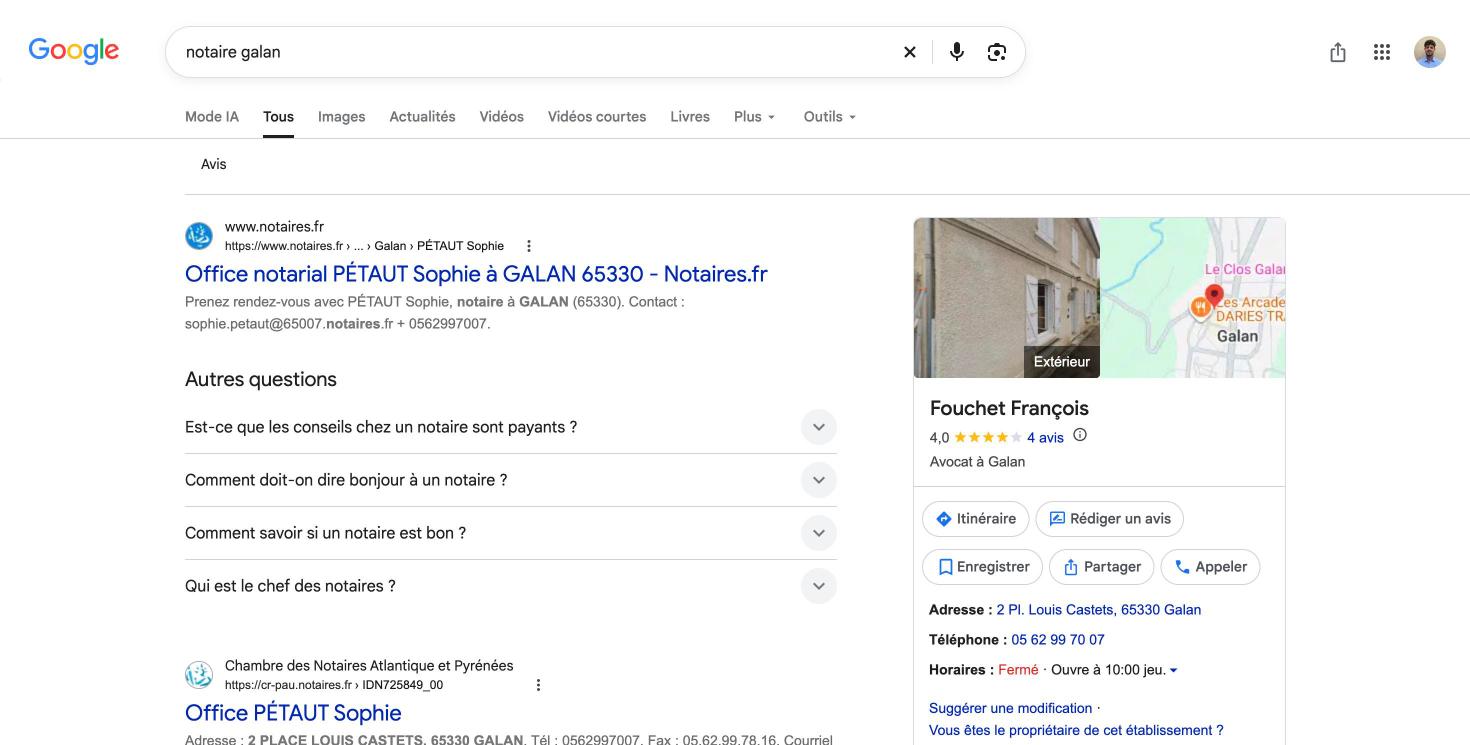Click the Partager button

tap(1102, 567)
